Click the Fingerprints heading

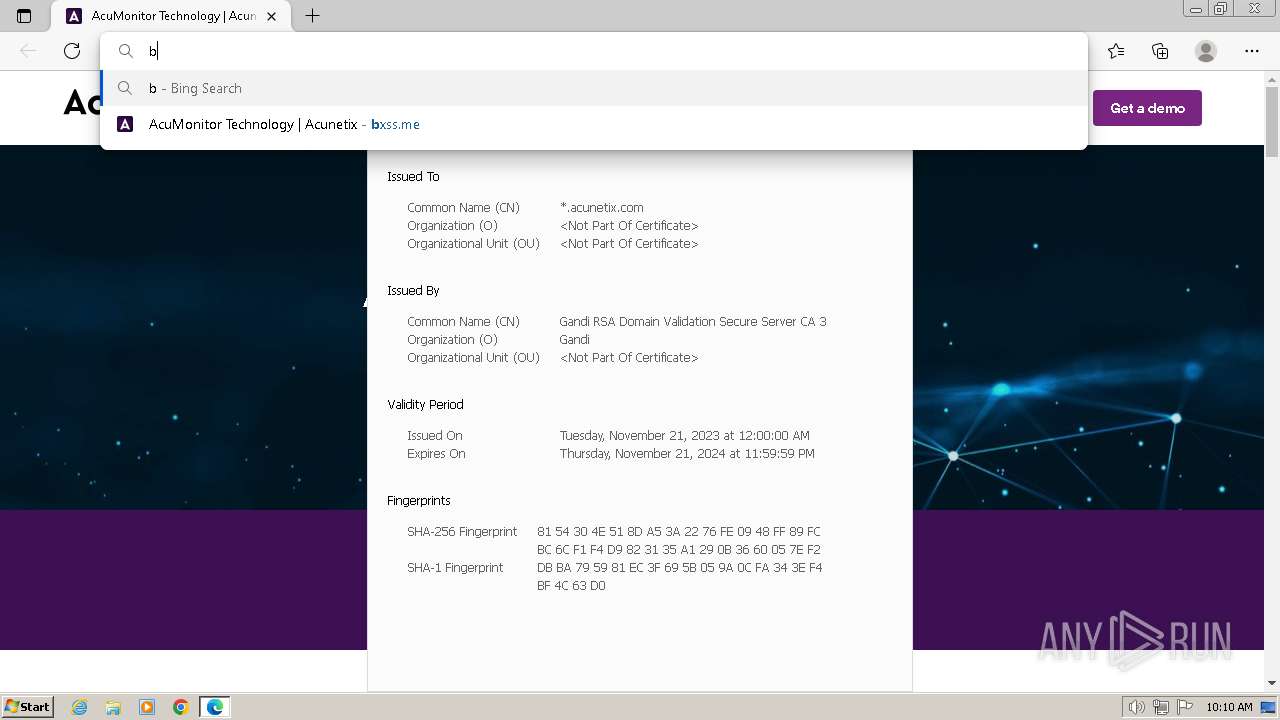coord(419,501)
